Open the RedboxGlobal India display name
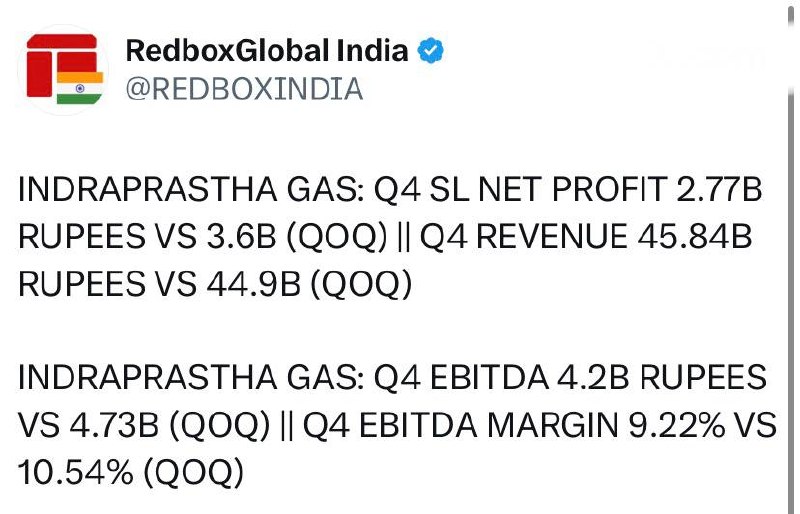The height and width of the screenshot is (514, 800). coord(267,51)
